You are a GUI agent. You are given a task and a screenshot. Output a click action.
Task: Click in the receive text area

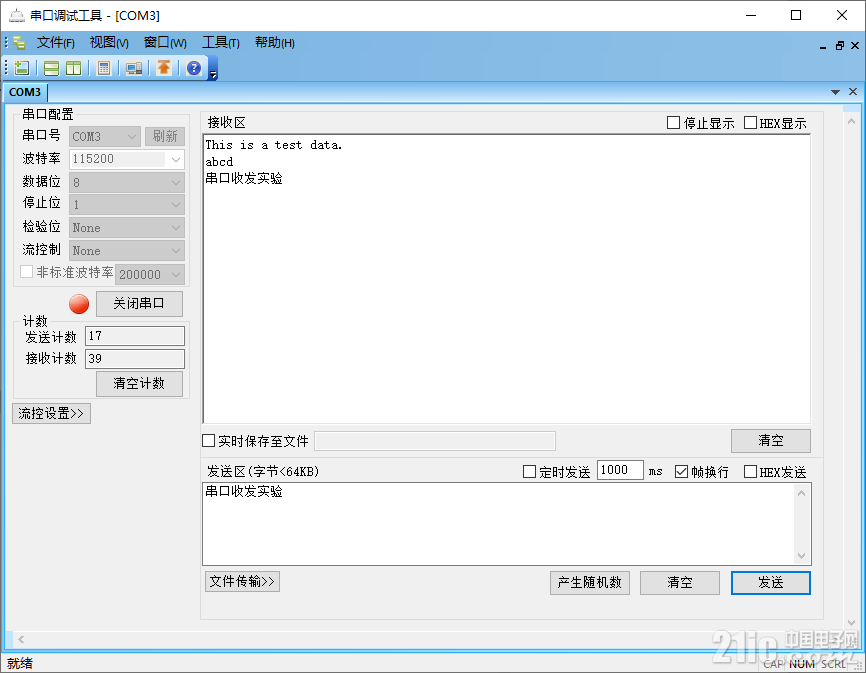tap(506, 279)
